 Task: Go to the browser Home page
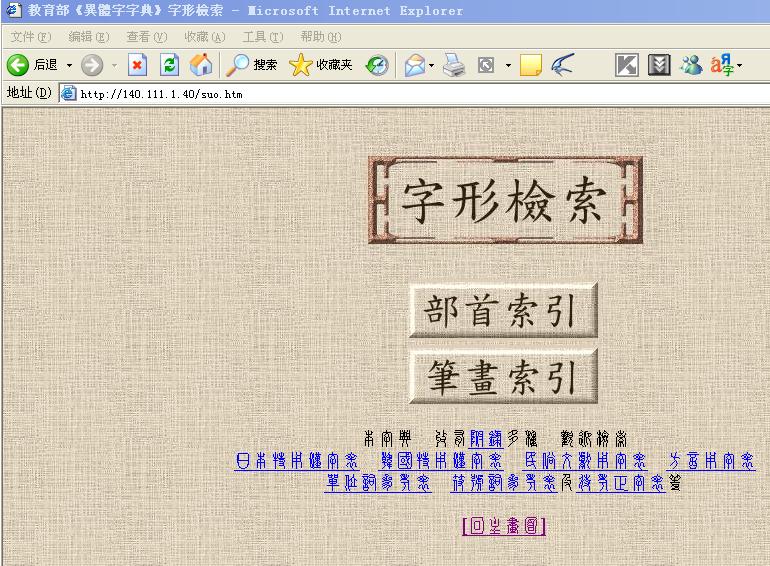[x=201, y=65]
